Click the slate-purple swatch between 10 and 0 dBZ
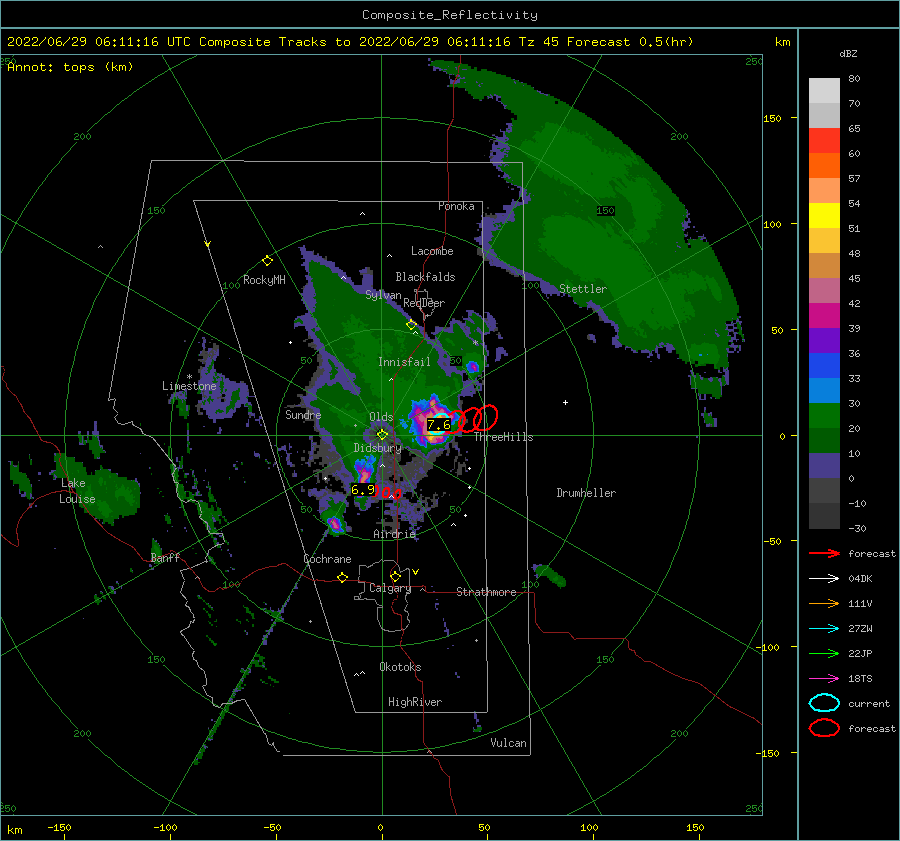 point(824,466)
